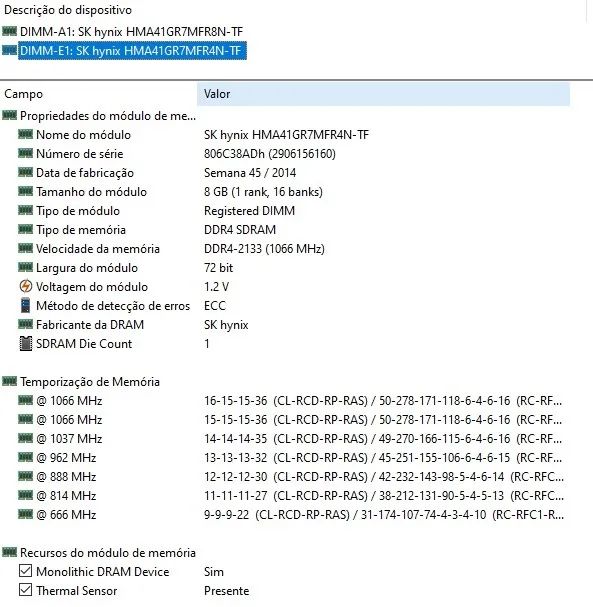Viewport: 593px width, 607px height.
Task: Click icon beside Método de detecção de erros
Action: coord(26,305)
